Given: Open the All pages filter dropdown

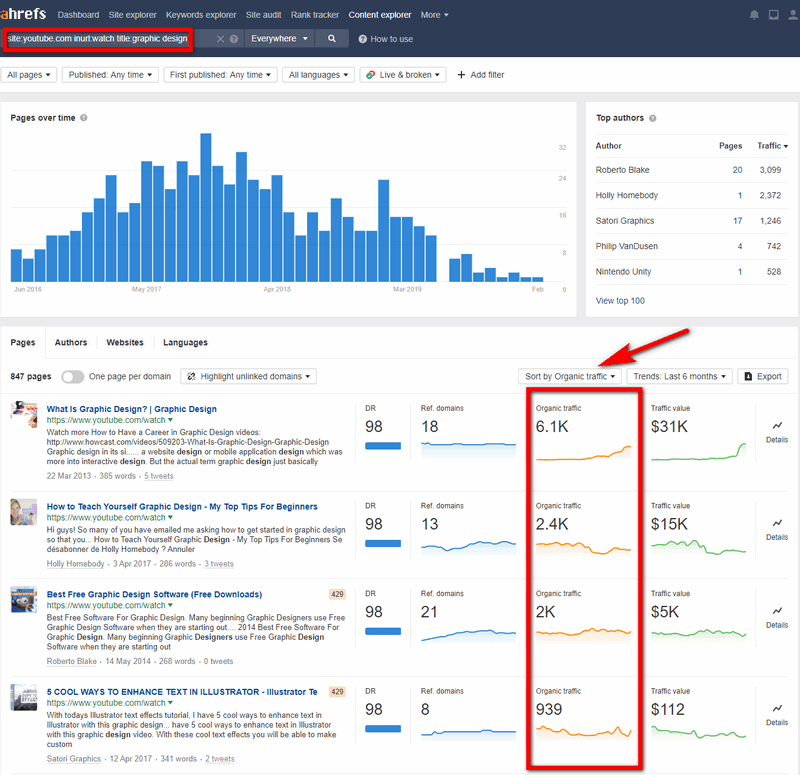Looking at the screenshot, I should 29,75.
